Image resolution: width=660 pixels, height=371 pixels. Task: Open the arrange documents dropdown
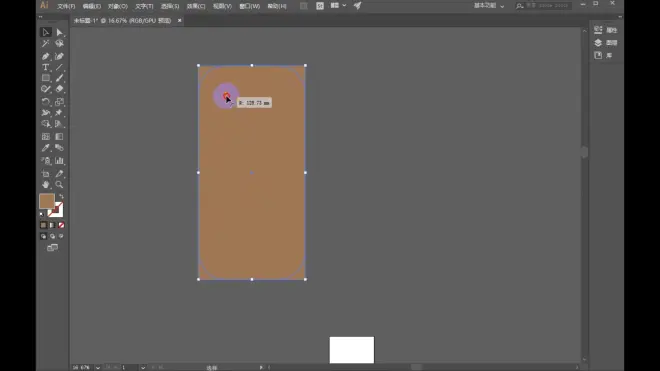[338, 5]
